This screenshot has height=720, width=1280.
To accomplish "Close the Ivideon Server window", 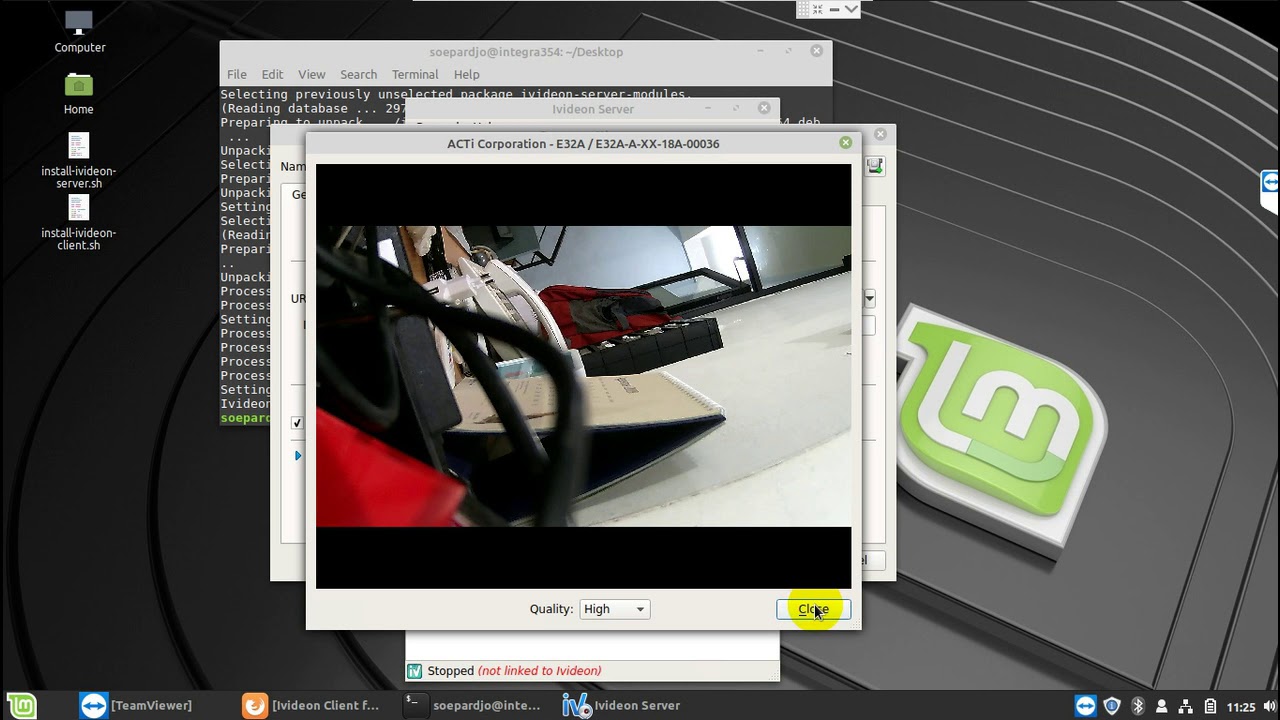I will (764, 108).
